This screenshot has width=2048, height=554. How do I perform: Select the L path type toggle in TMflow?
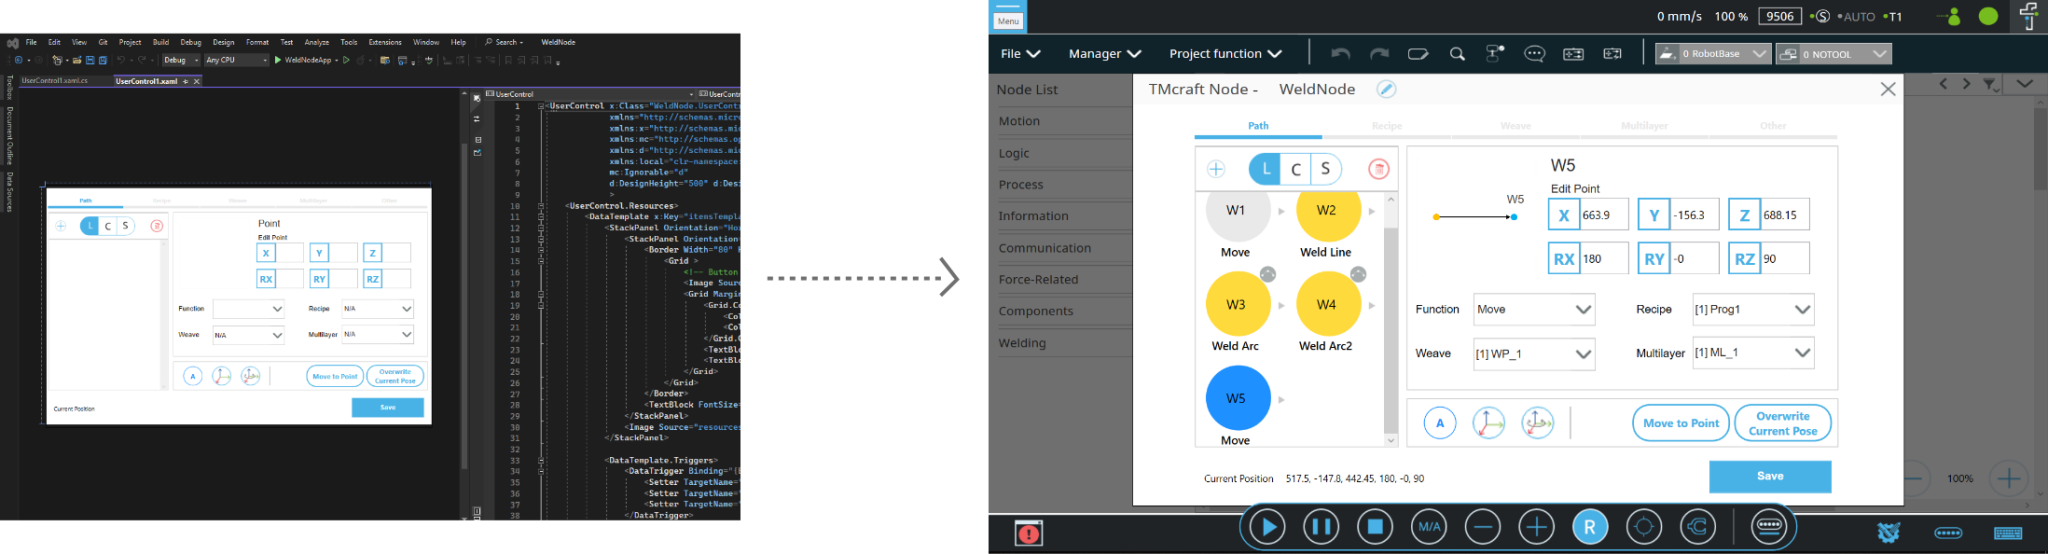tap(1265, 169)
